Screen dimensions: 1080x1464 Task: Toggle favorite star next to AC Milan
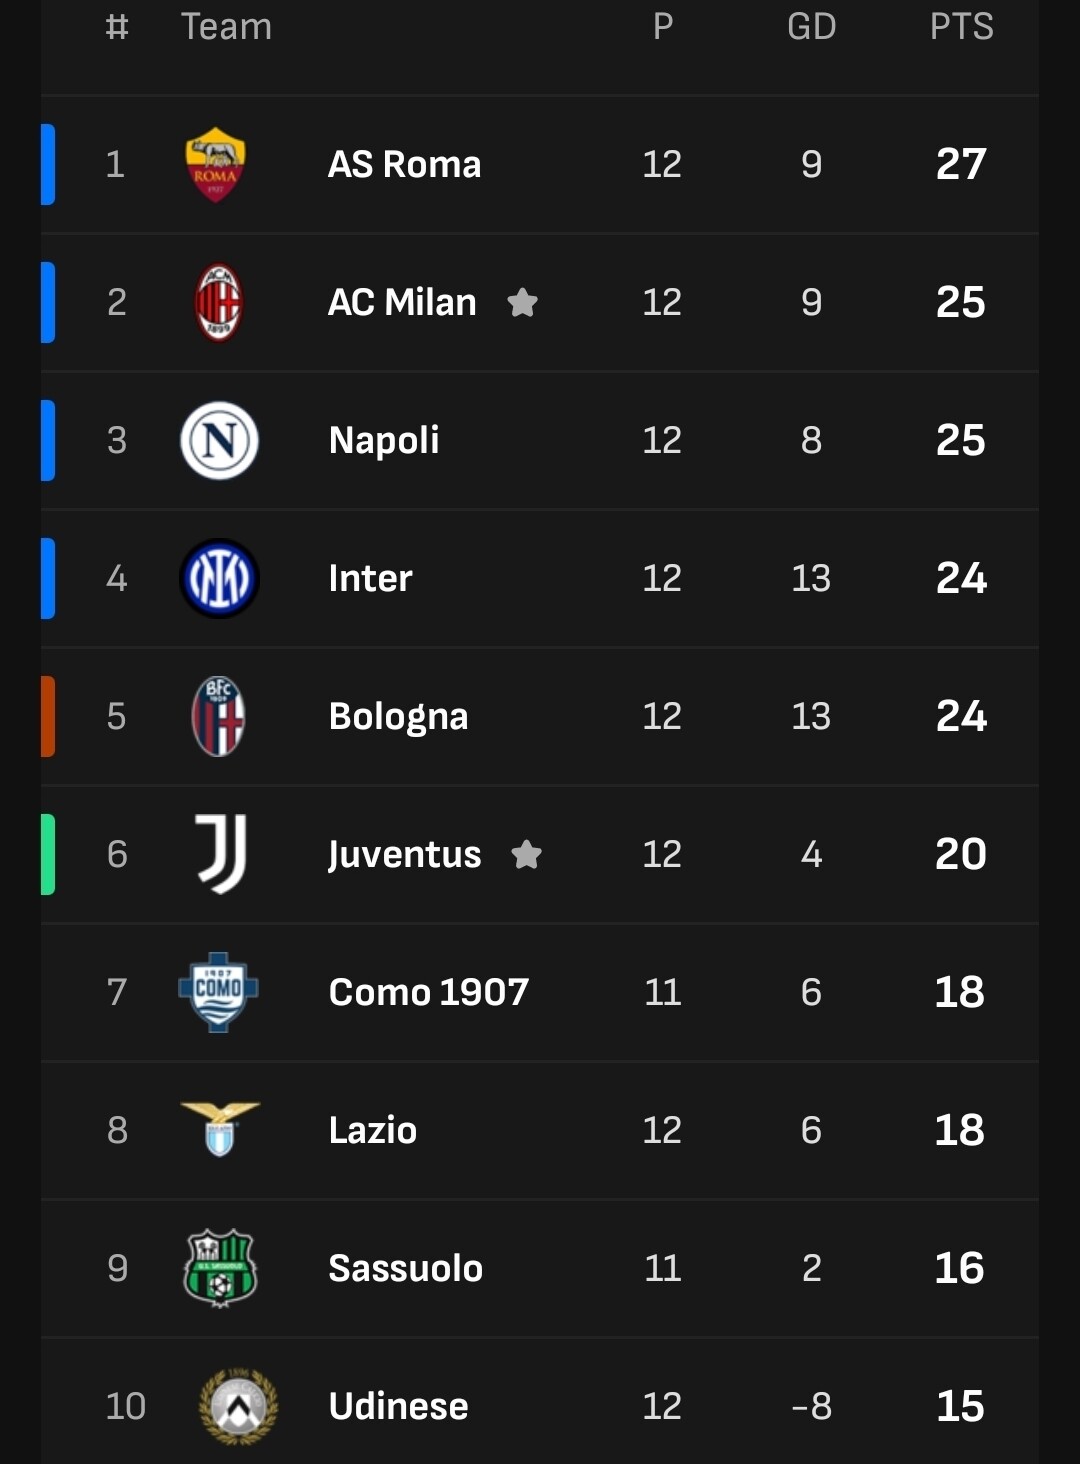522,302
